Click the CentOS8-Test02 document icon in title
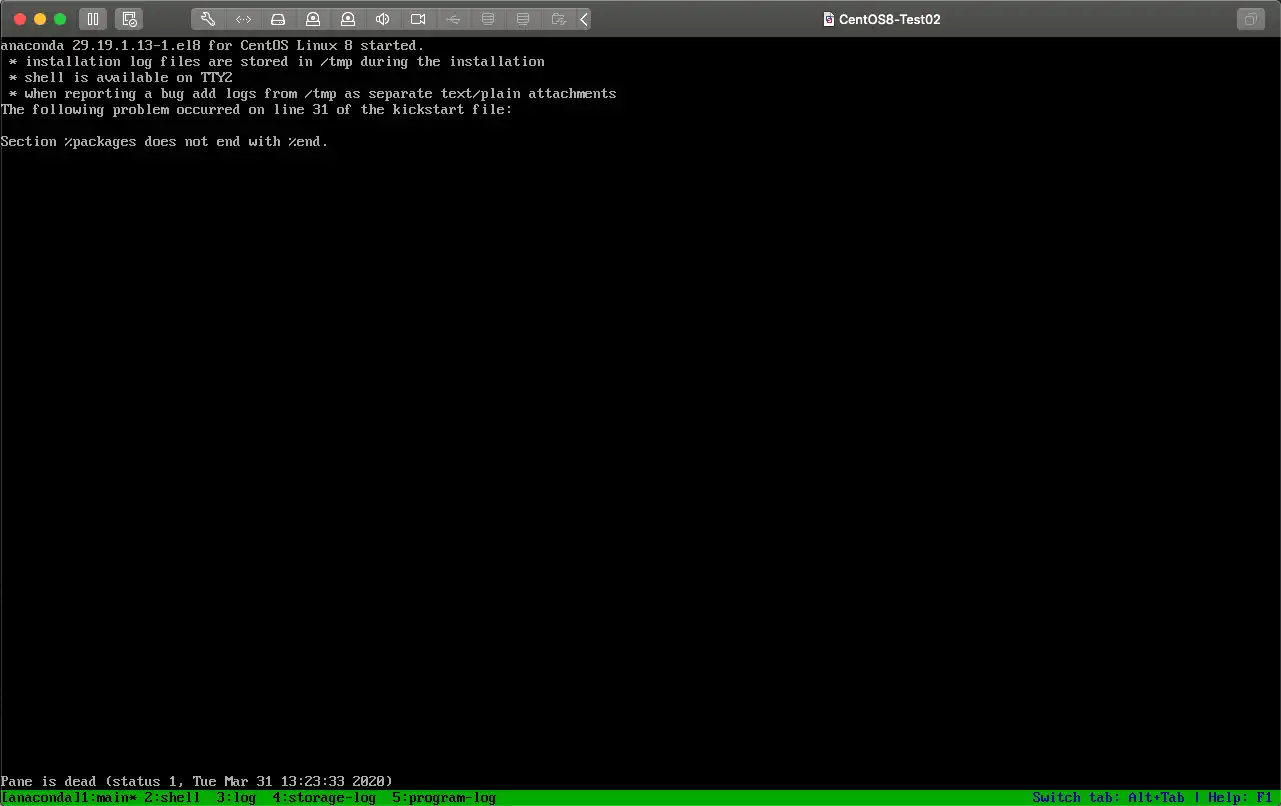Screen dimensions: 1281x806 (x=828, y=19)
